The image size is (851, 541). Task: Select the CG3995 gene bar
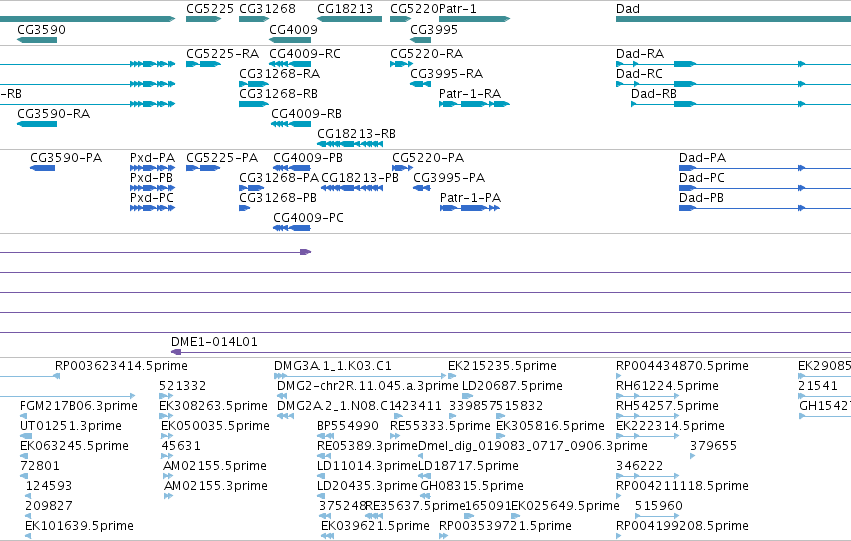[421, 40]
